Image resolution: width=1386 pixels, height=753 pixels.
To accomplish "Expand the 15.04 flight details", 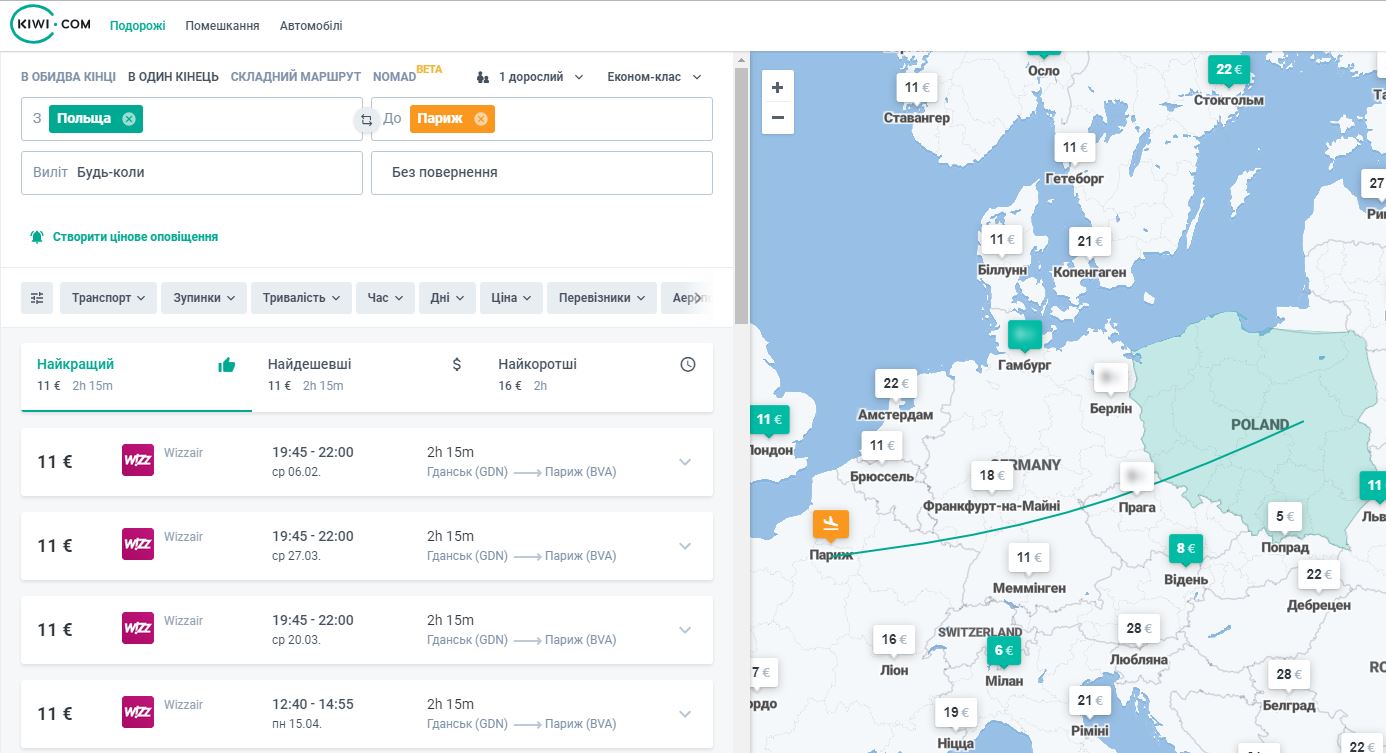I will coord(685,714).
